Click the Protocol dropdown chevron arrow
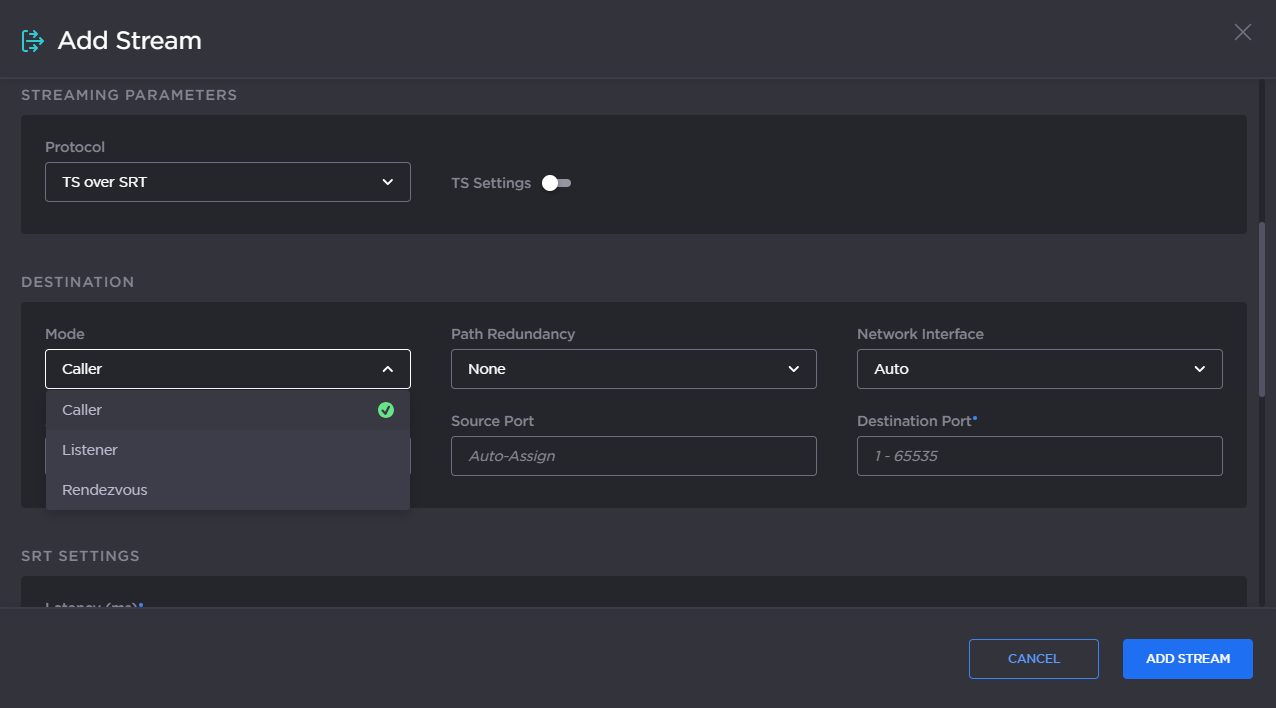Screen dimensions: 1276x708 coord(388,182)
